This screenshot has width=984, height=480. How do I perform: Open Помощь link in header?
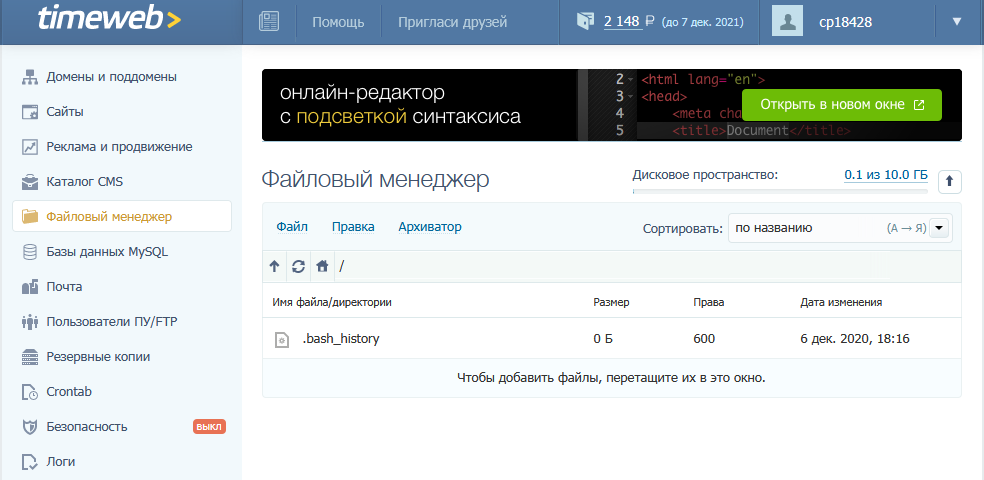pyautogui.click(x=338, y=23)
